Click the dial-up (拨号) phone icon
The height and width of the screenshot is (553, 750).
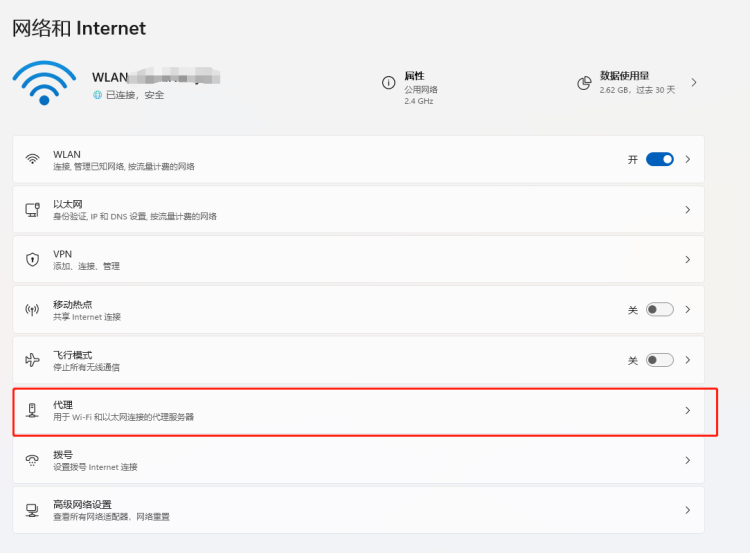[x=33, y=460]
